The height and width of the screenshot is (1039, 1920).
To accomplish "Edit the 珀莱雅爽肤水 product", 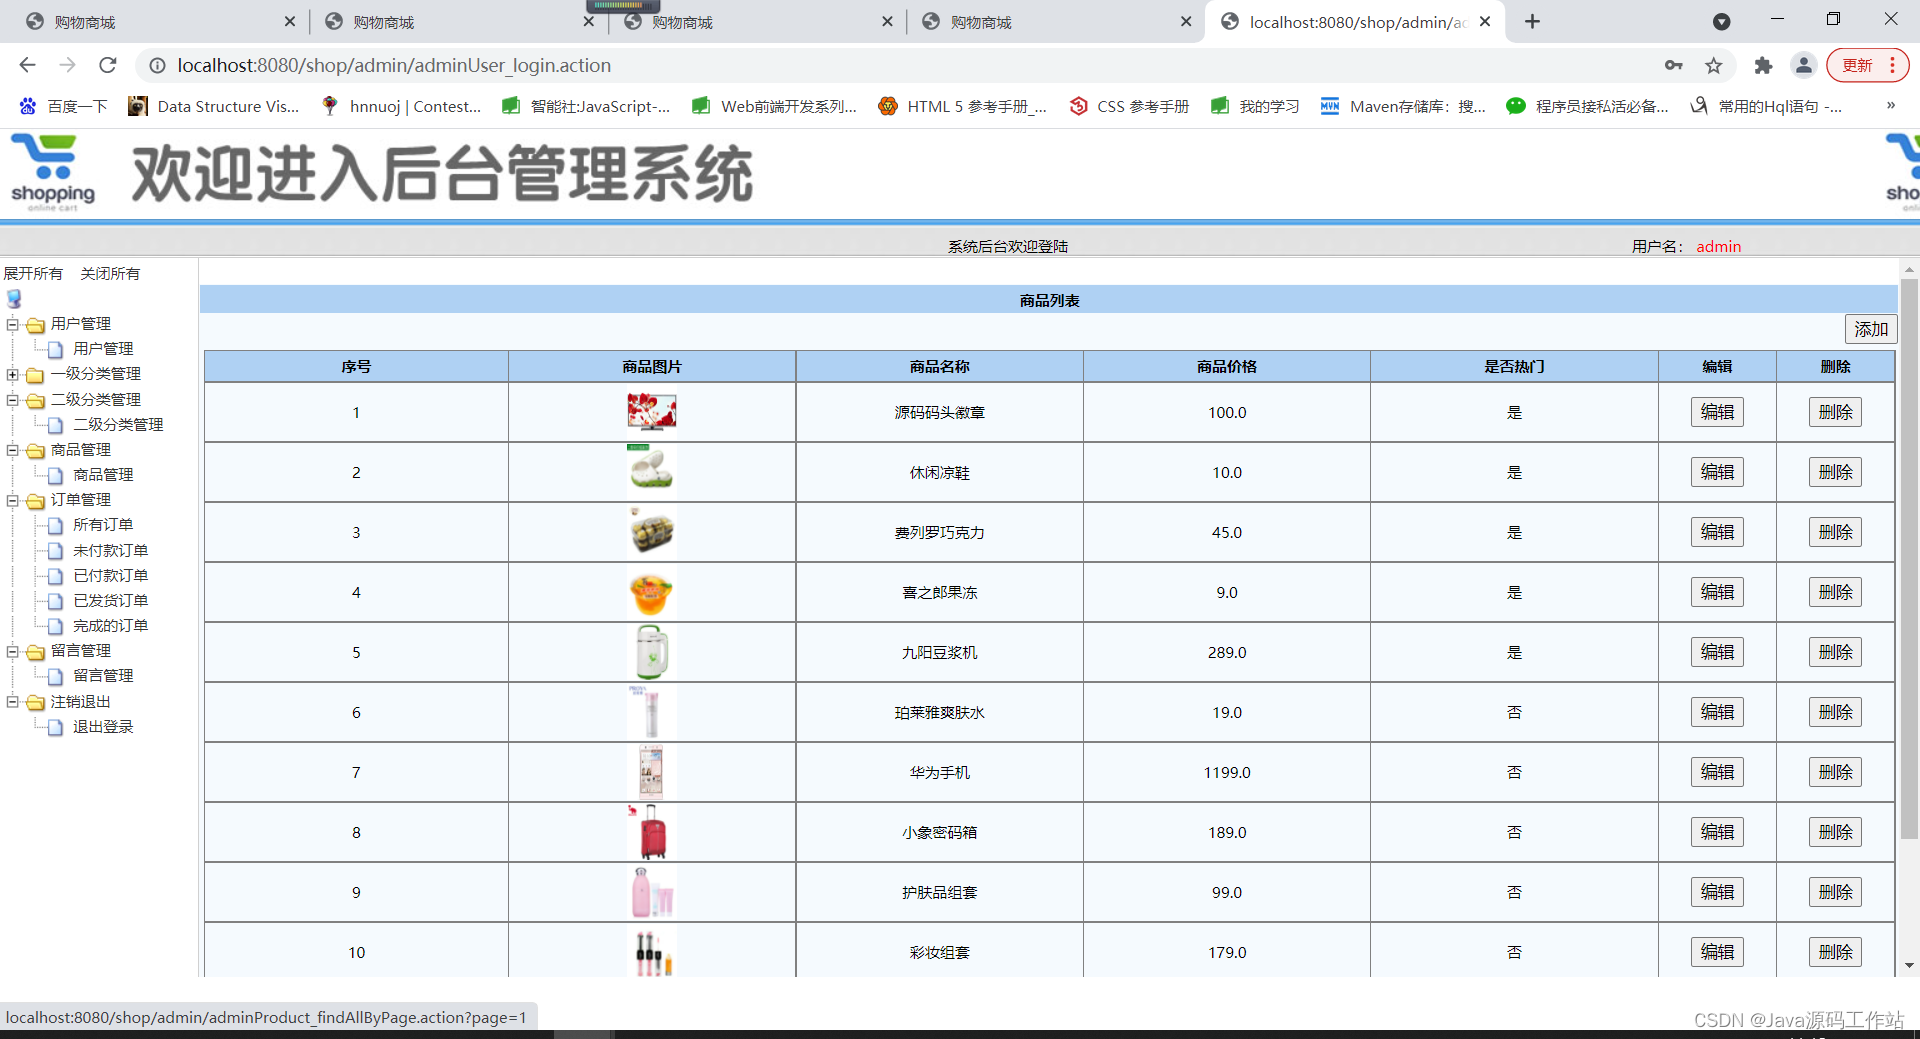I will click(x=1717, y=712).
